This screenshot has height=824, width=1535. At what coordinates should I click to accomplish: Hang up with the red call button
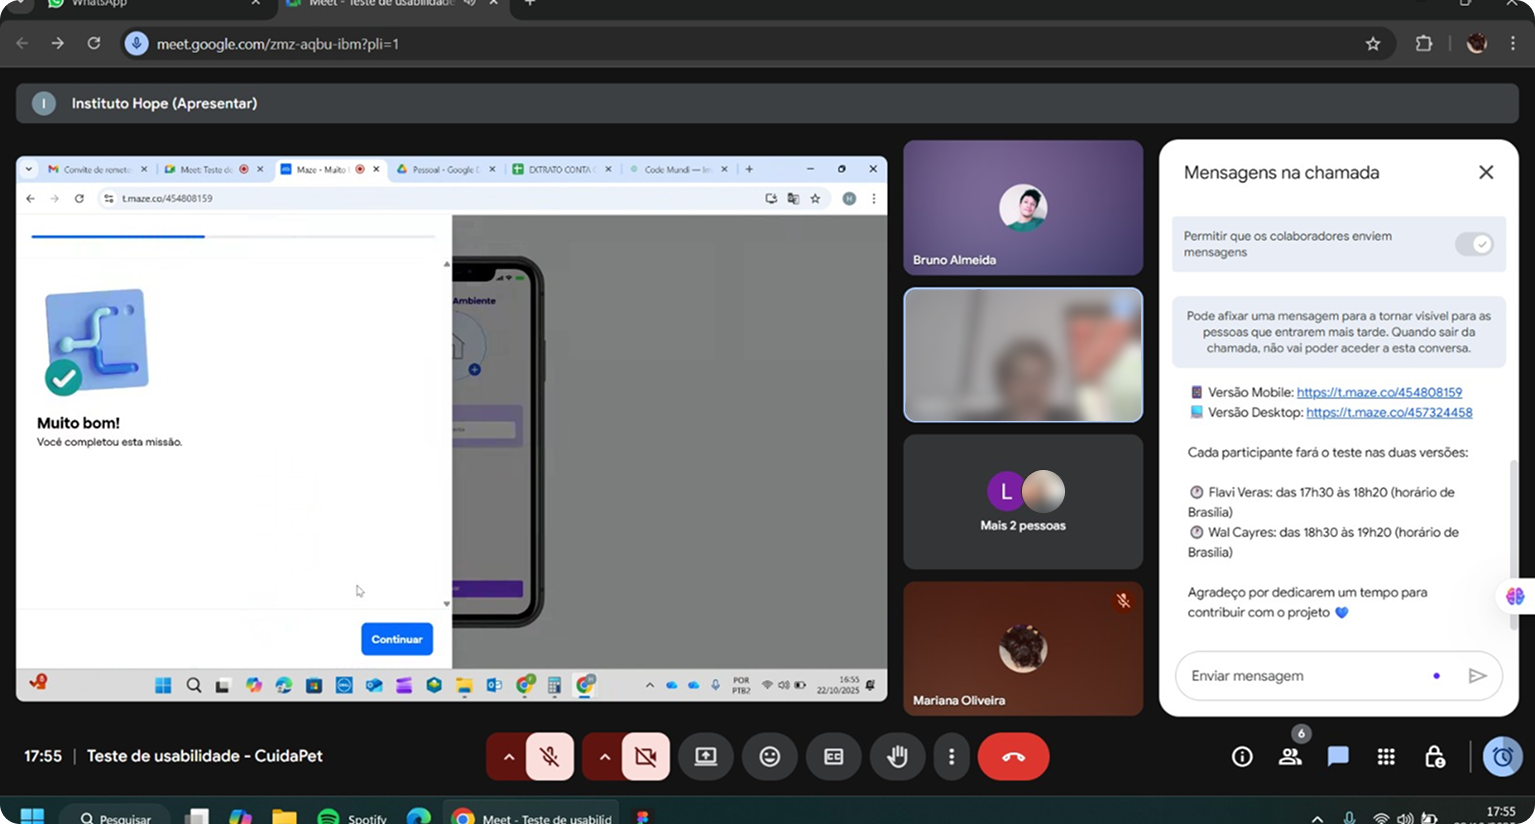point(1013,757)
